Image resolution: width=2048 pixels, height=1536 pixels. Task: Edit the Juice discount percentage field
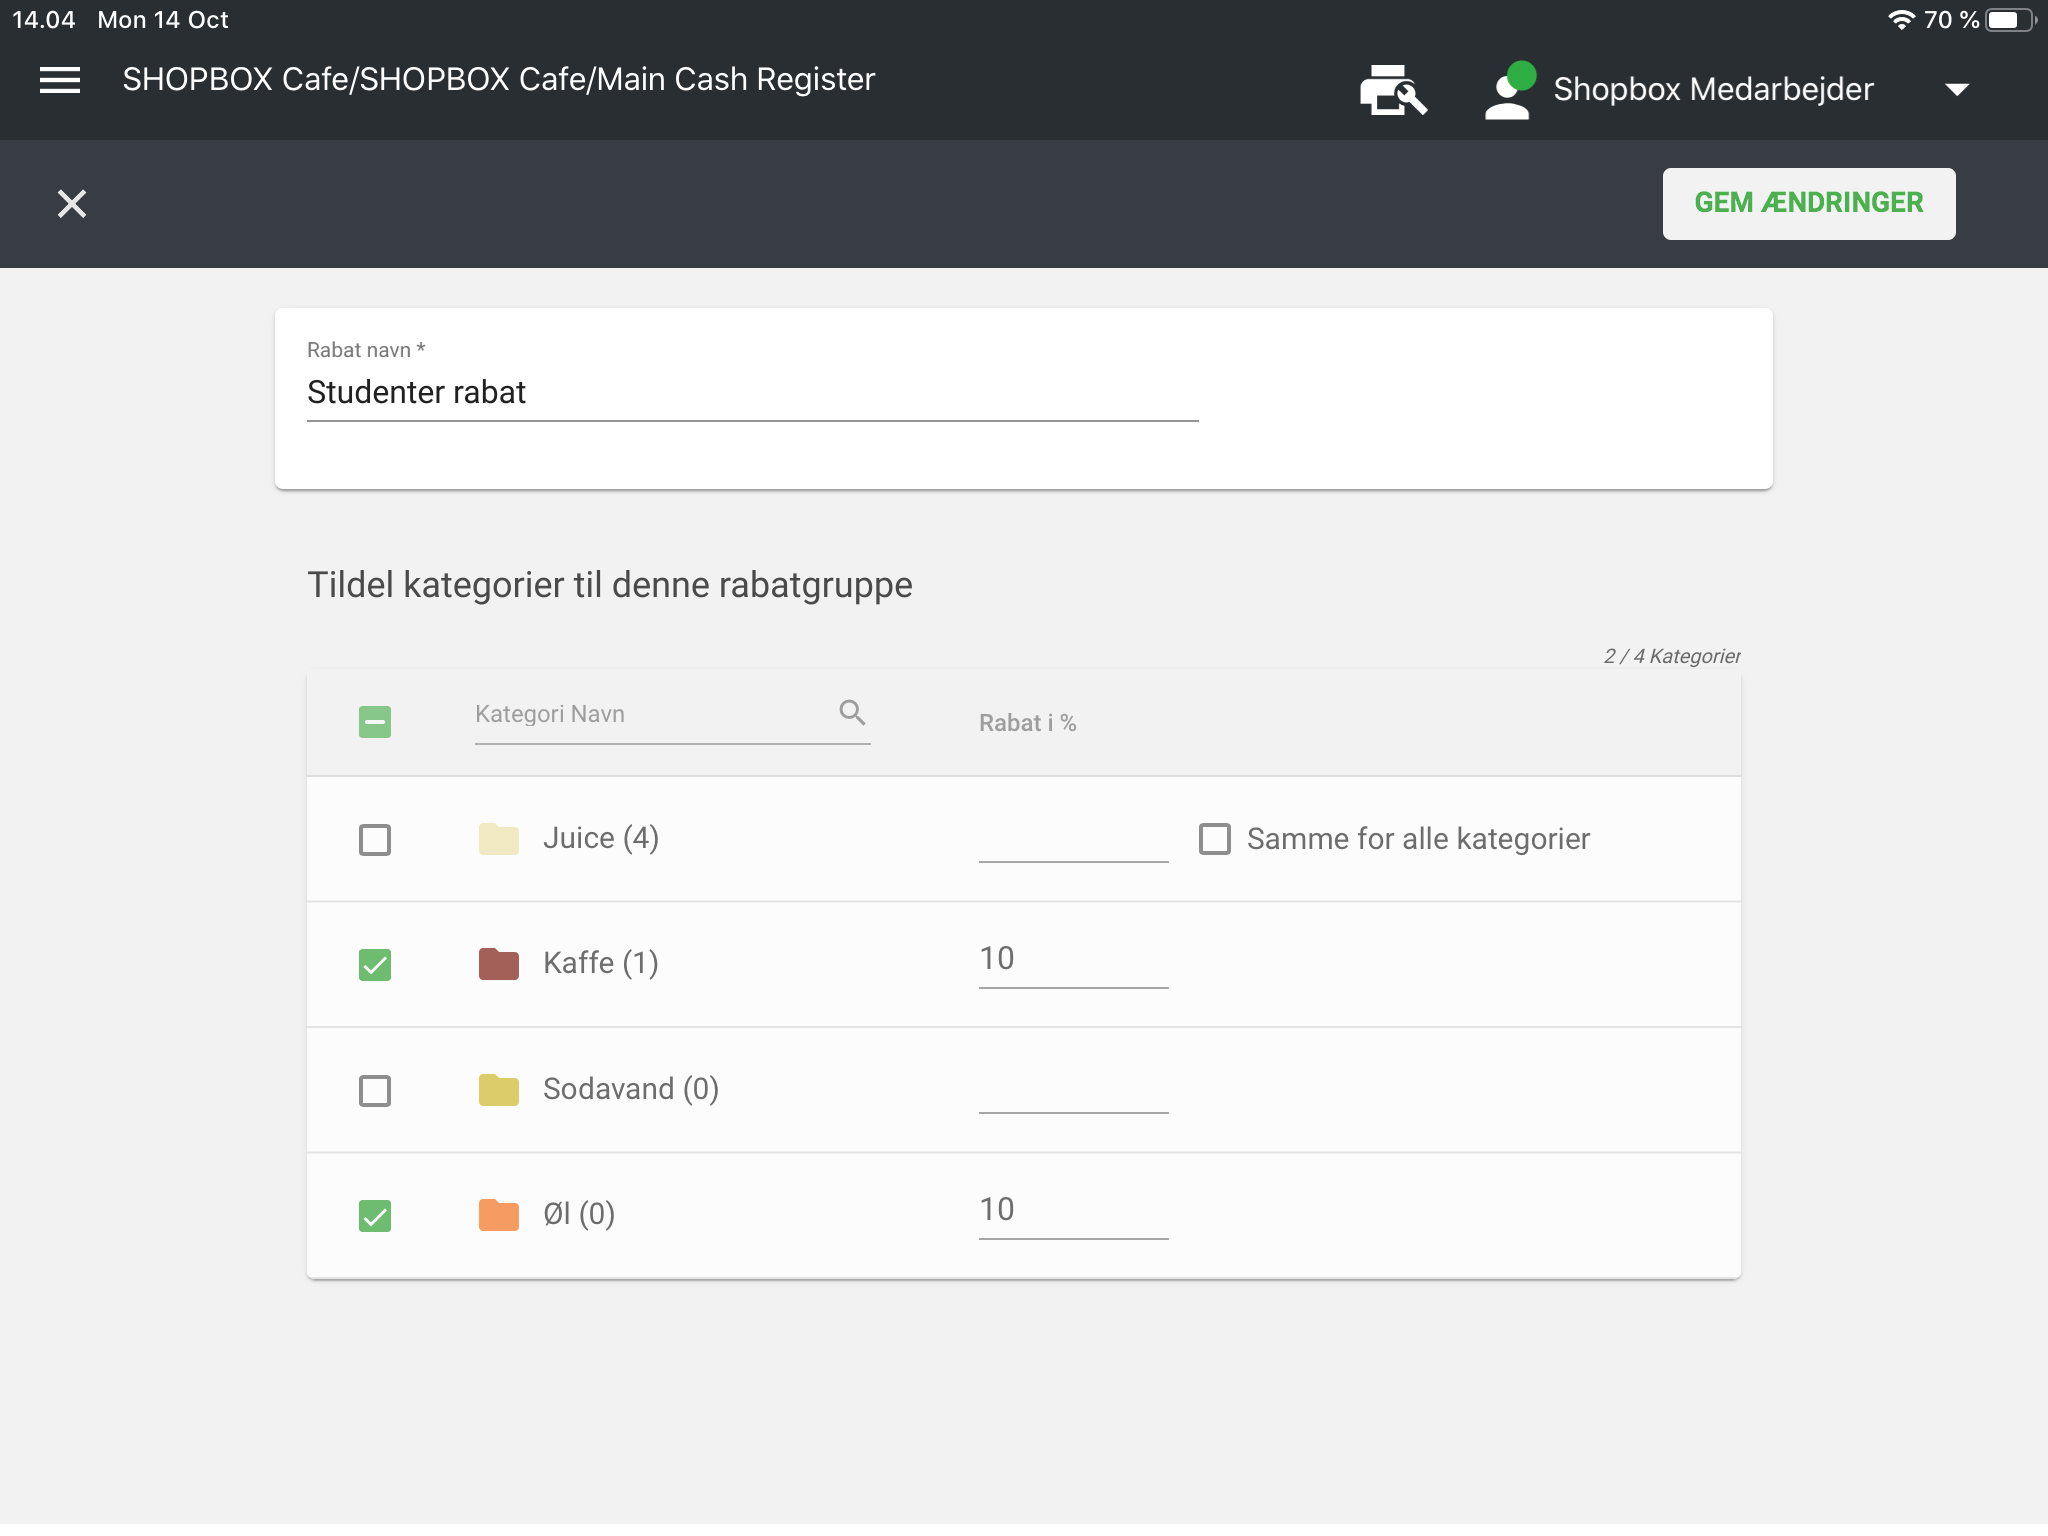[1073, 839]
